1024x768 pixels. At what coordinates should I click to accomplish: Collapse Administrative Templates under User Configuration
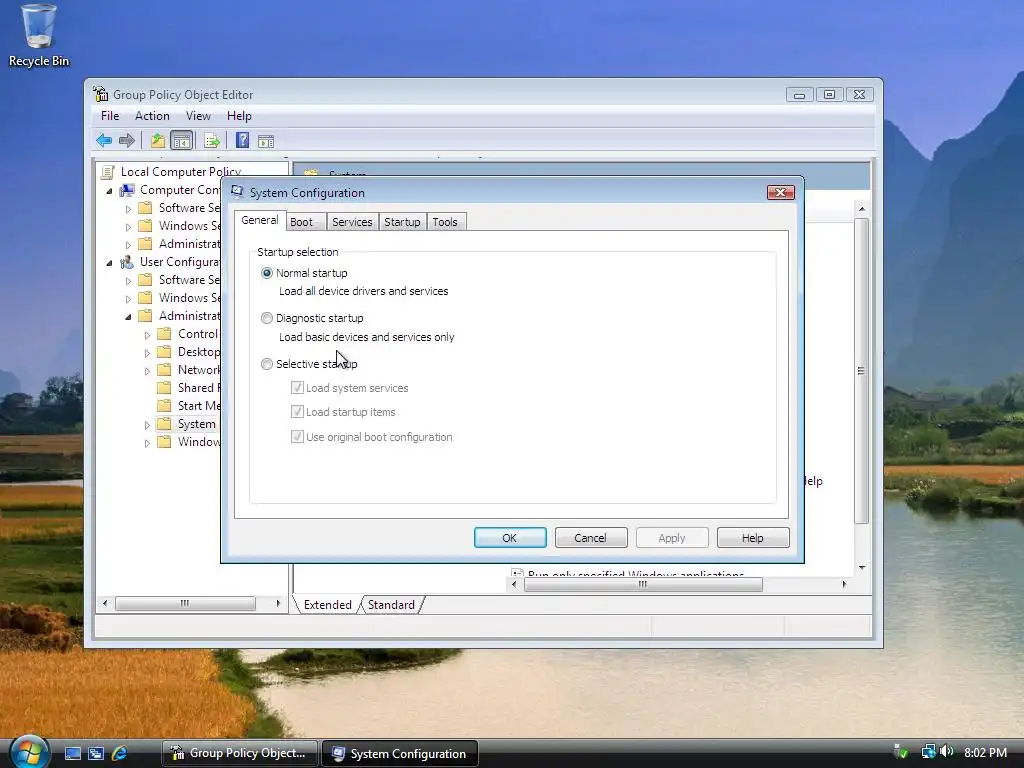click(128, 317)
